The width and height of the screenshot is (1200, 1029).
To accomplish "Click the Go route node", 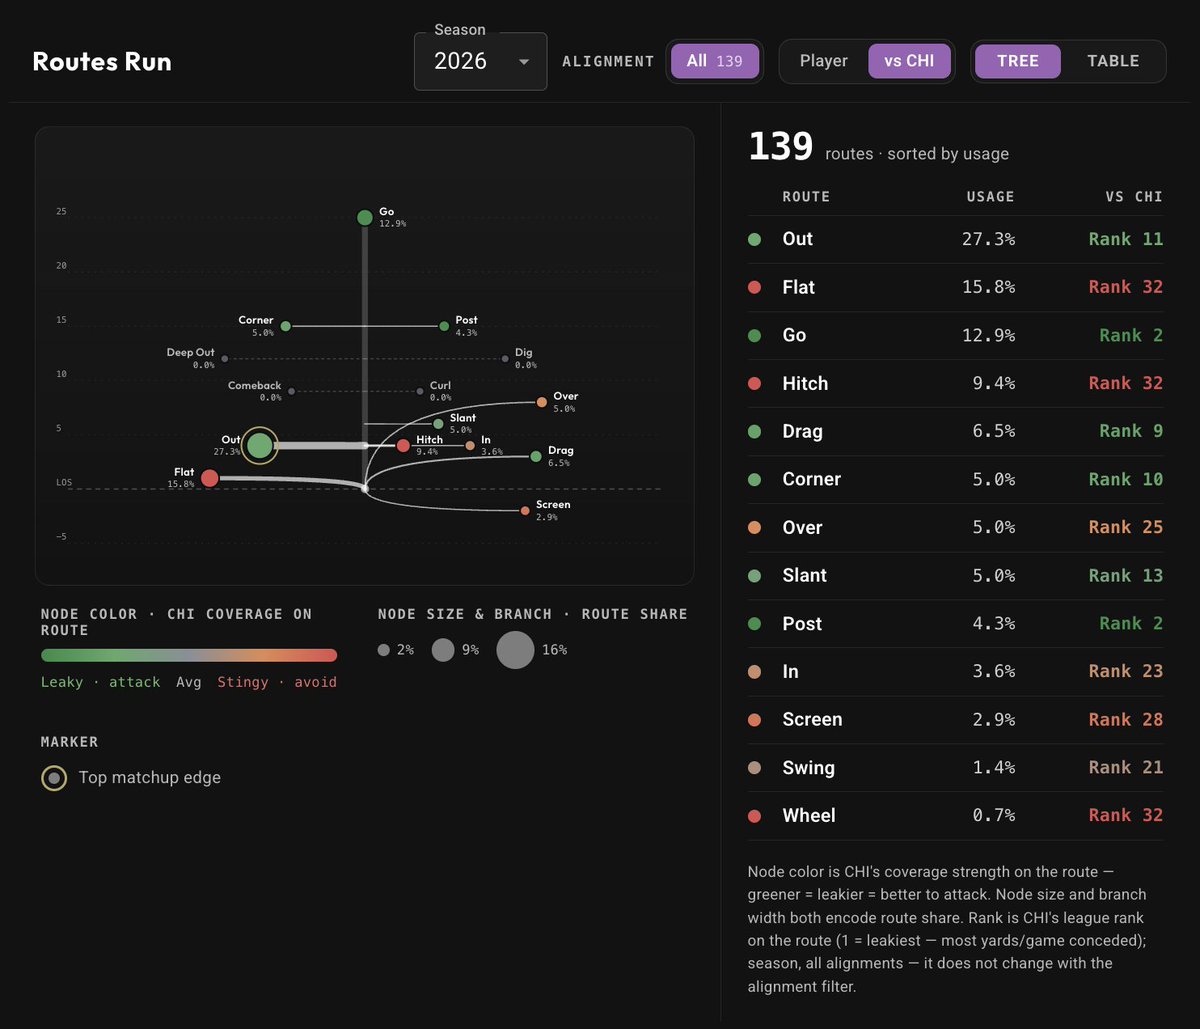I will point(365,217).
